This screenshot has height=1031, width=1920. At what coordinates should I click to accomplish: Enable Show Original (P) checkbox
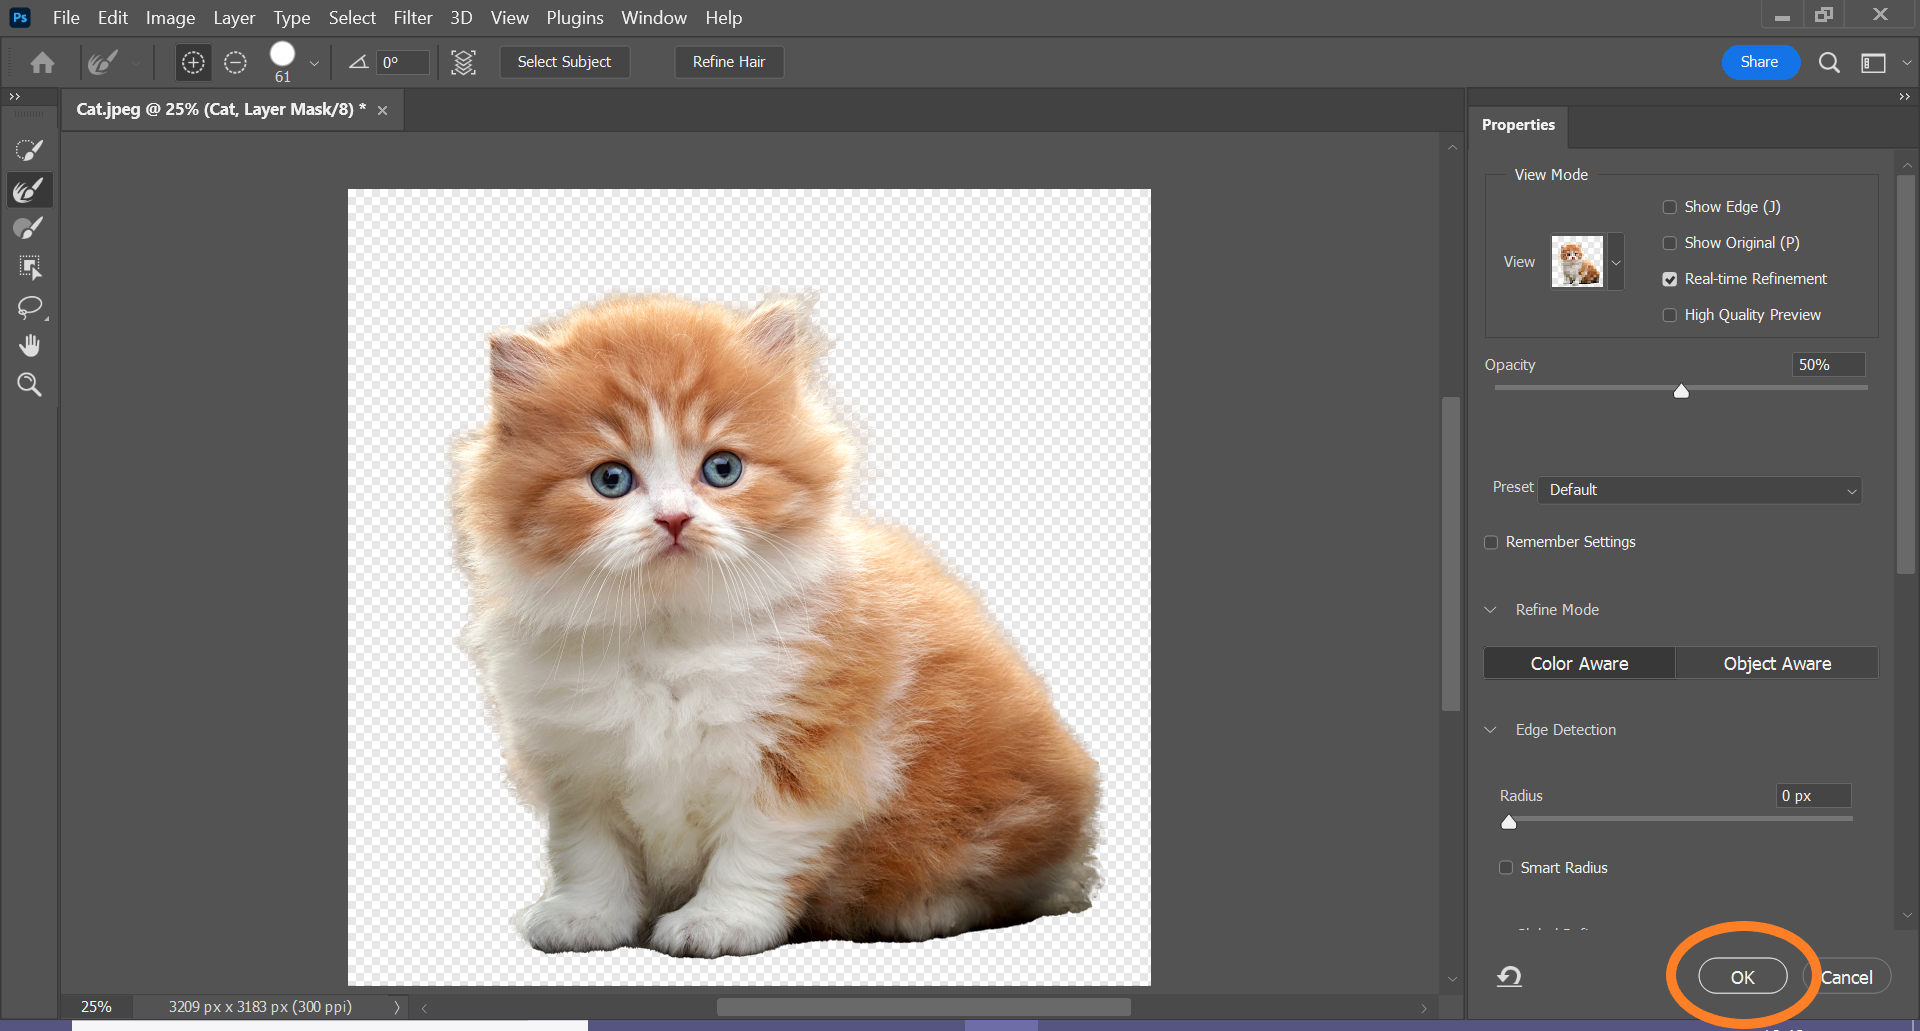coord(1669,243)
